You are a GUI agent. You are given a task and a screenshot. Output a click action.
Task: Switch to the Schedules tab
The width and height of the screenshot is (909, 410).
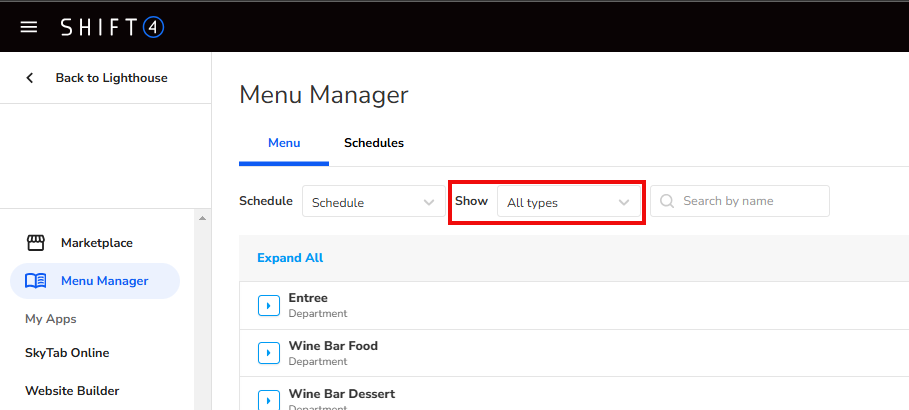tap(374, 143)
